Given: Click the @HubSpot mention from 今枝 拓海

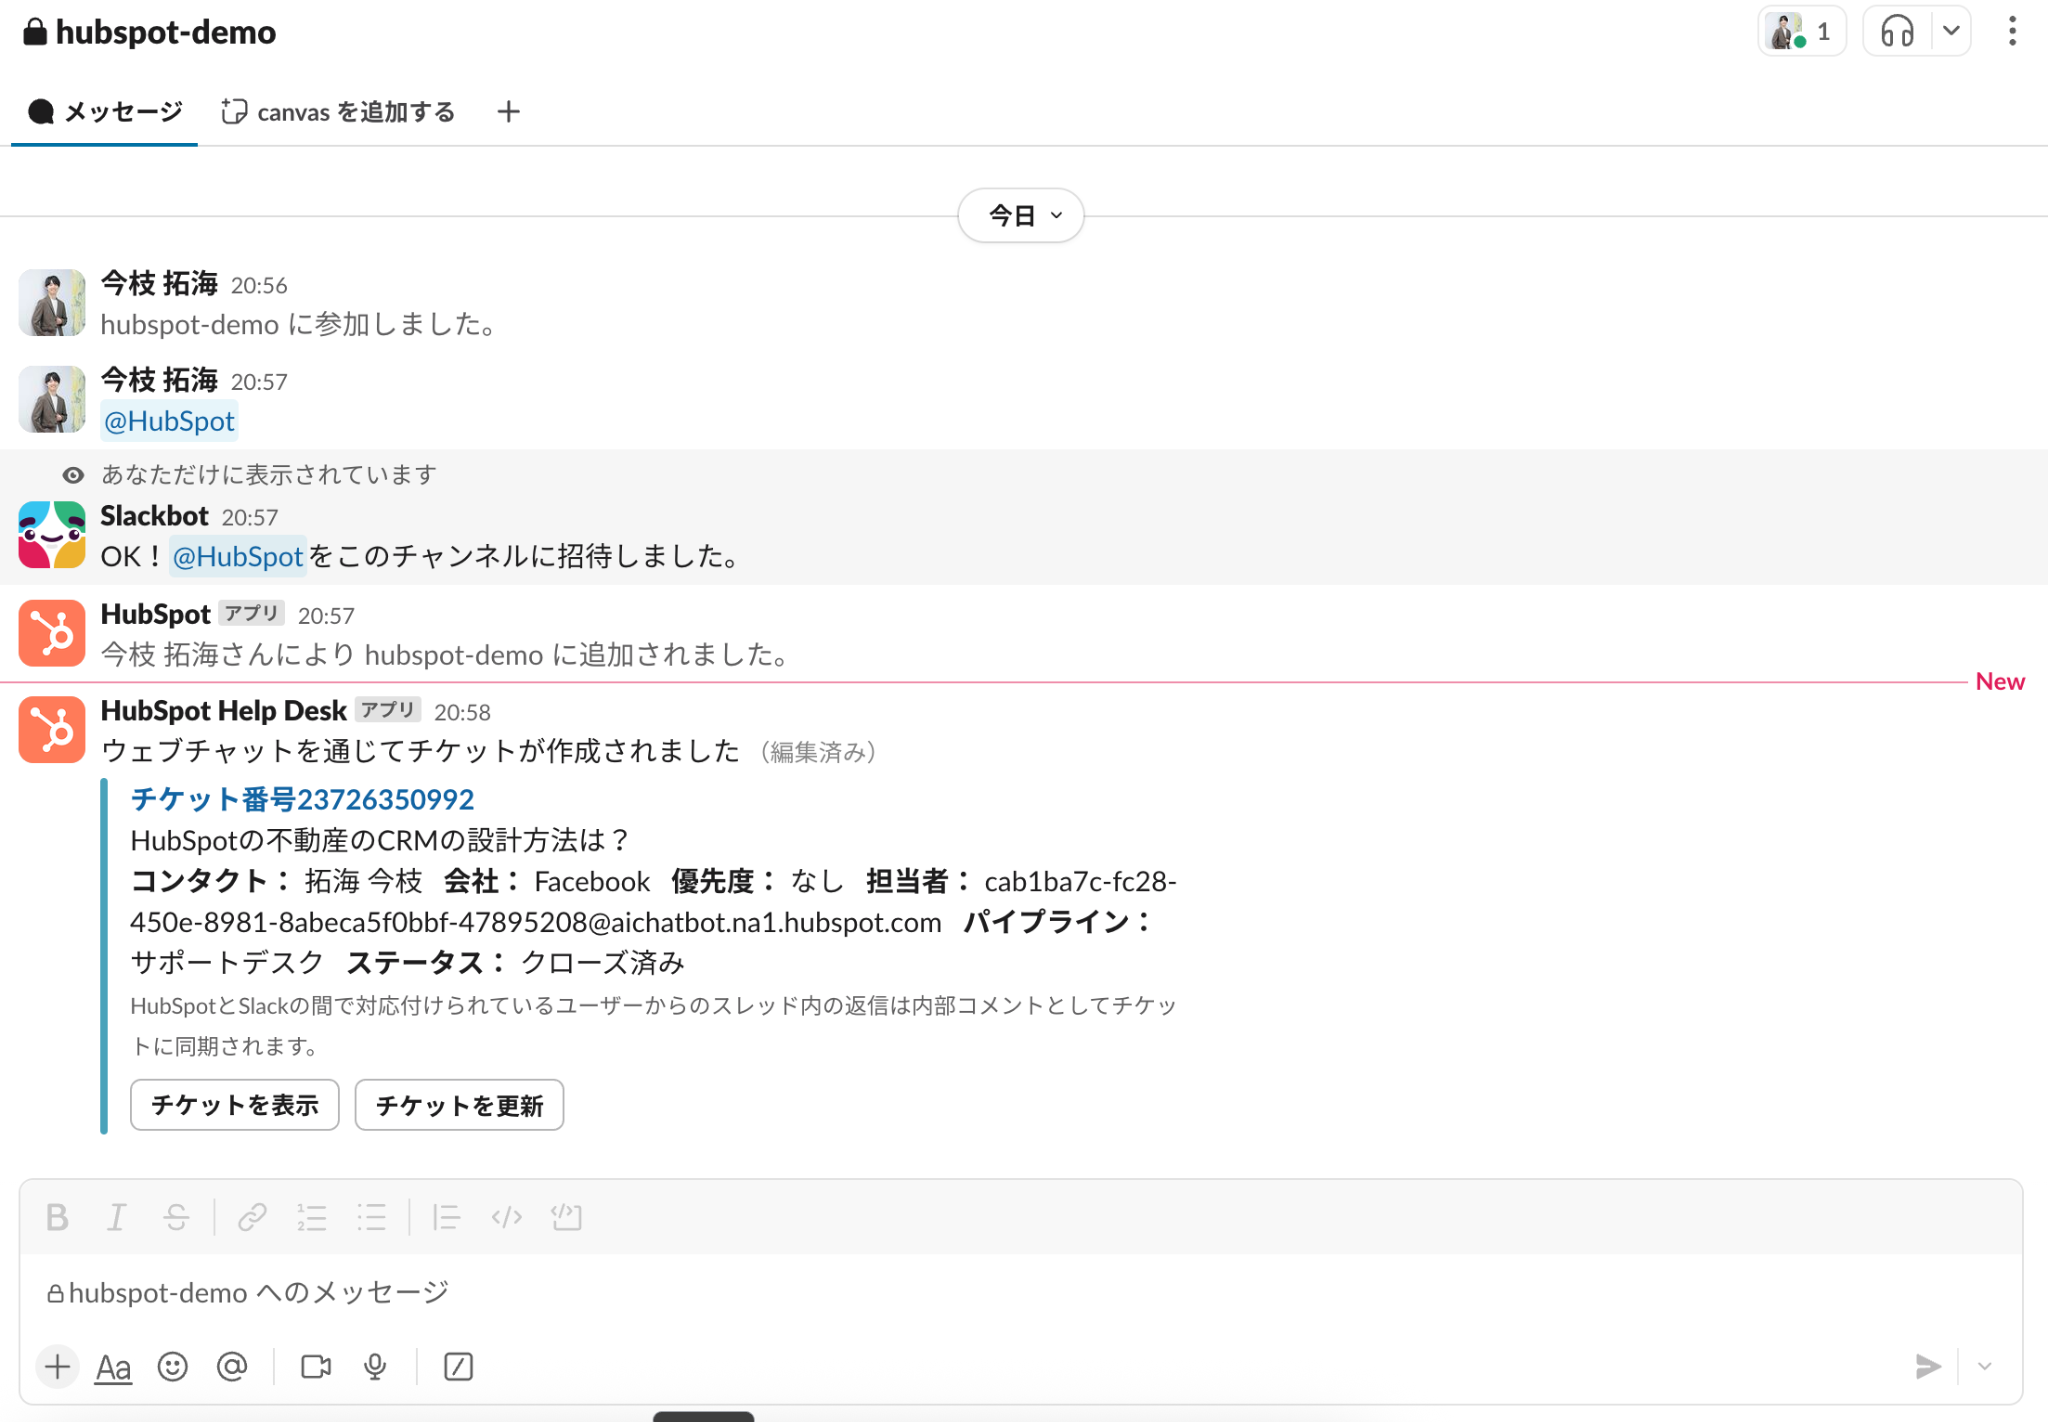Looking at the screenshot, I should pyautogui.click(x=169, y=421).
